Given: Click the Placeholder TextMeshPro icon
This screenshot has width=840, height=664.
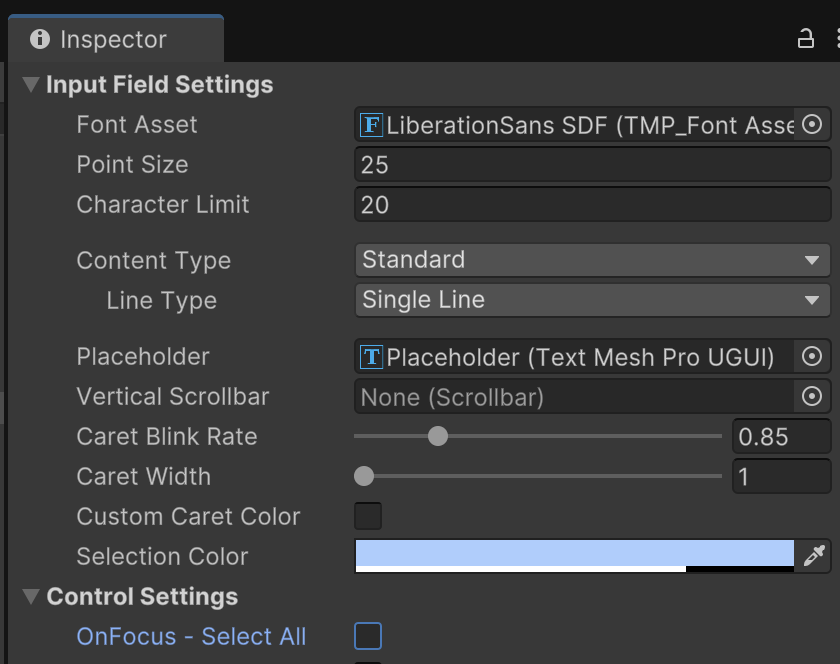Looking at the screenshot, I should tap(372, 357).
